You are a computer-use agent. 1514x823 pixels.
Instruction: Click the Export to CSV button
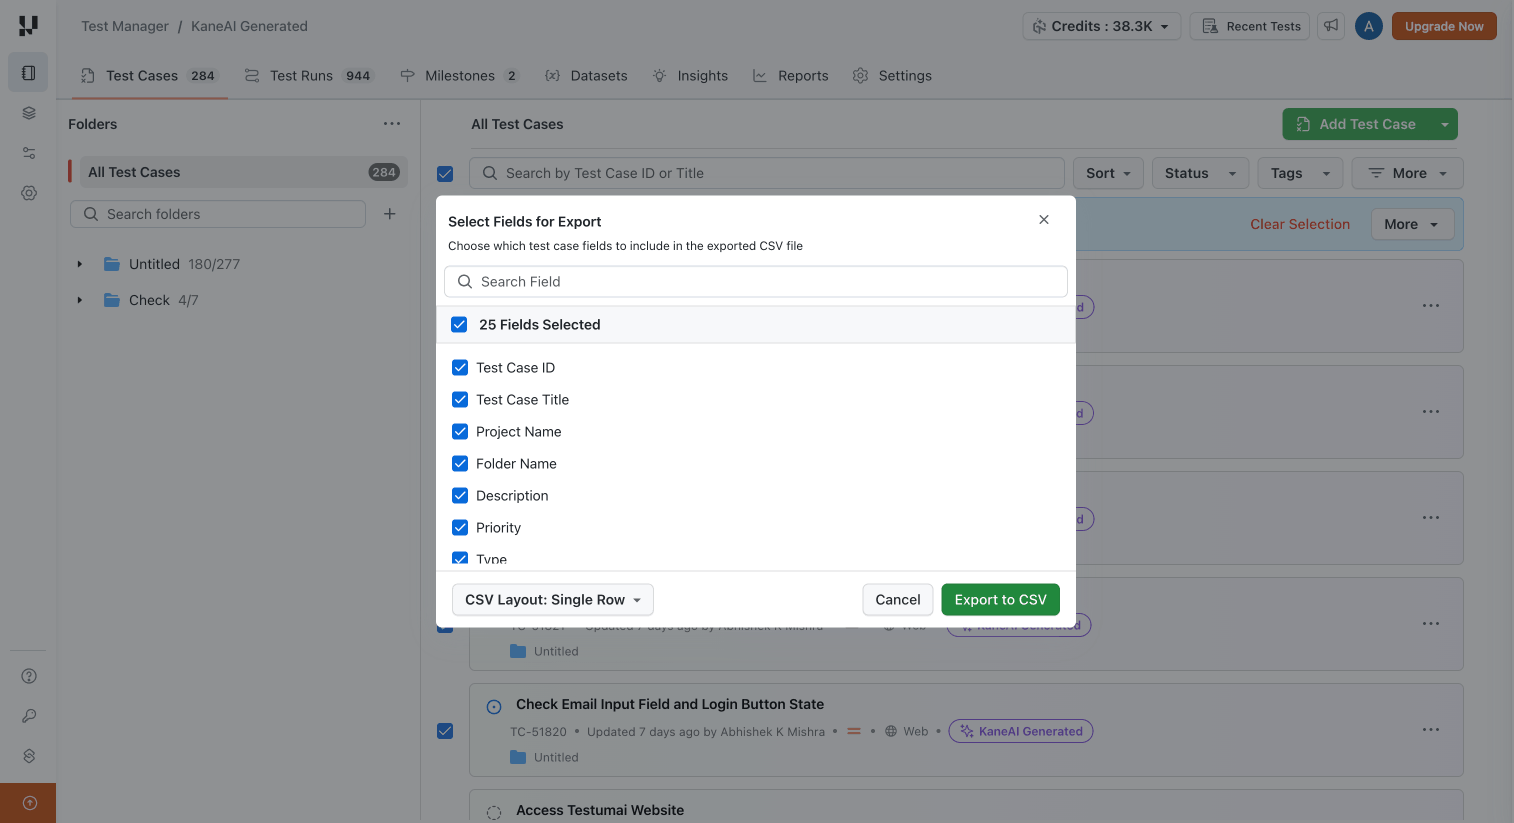(x=1000, y=600)
